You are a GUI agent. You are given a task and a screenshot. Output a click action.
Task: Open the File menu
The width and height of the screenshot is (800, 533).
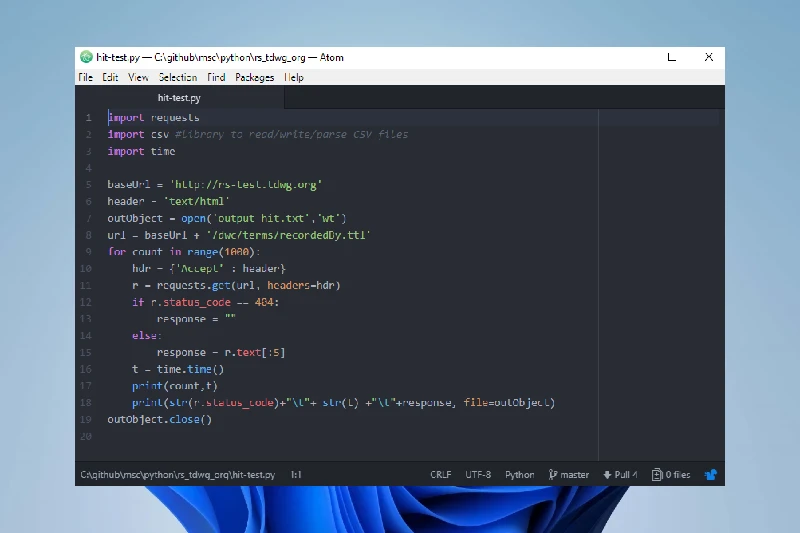(85, 77)
